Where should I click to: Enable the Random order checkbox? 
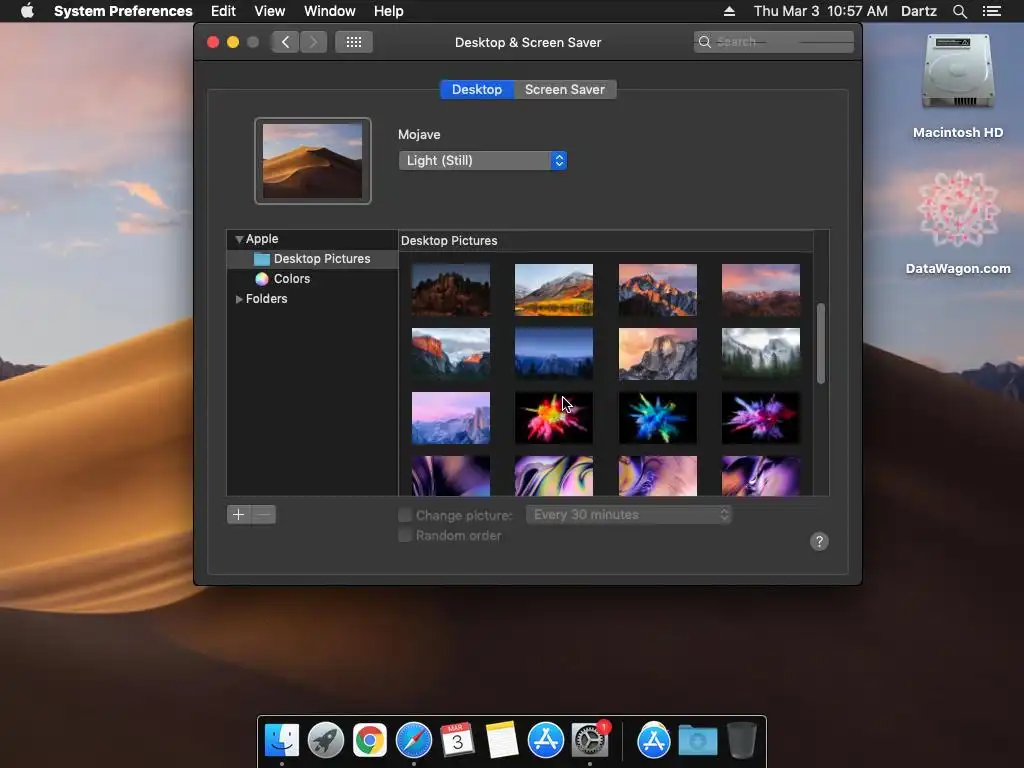[x=405, y=536]
